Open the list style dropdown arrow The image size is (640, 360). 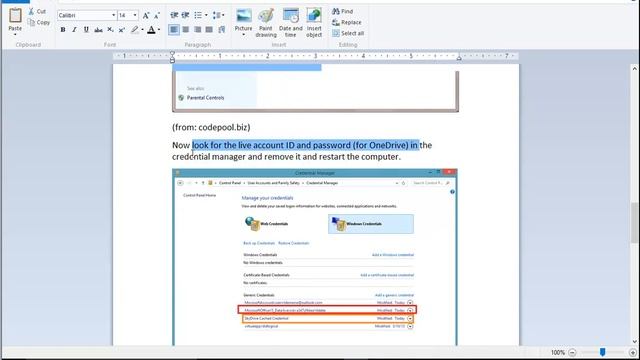click(206, 15)
